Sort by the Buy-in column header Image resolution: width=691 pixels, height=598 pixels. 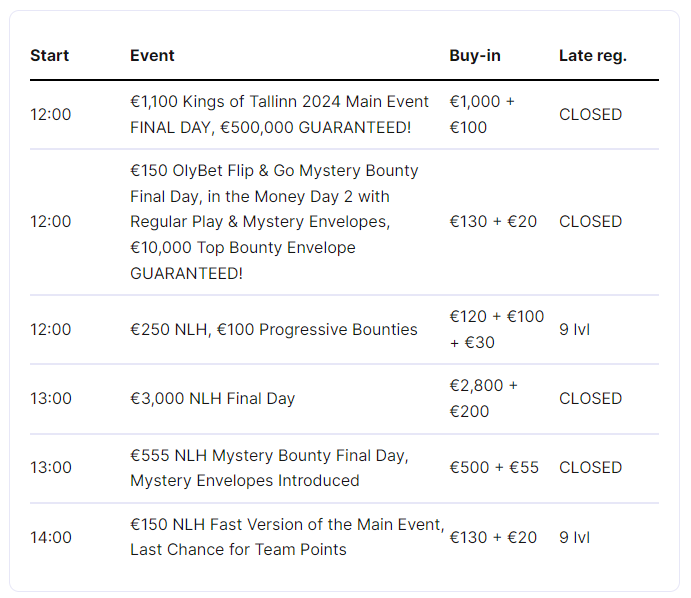475,56
